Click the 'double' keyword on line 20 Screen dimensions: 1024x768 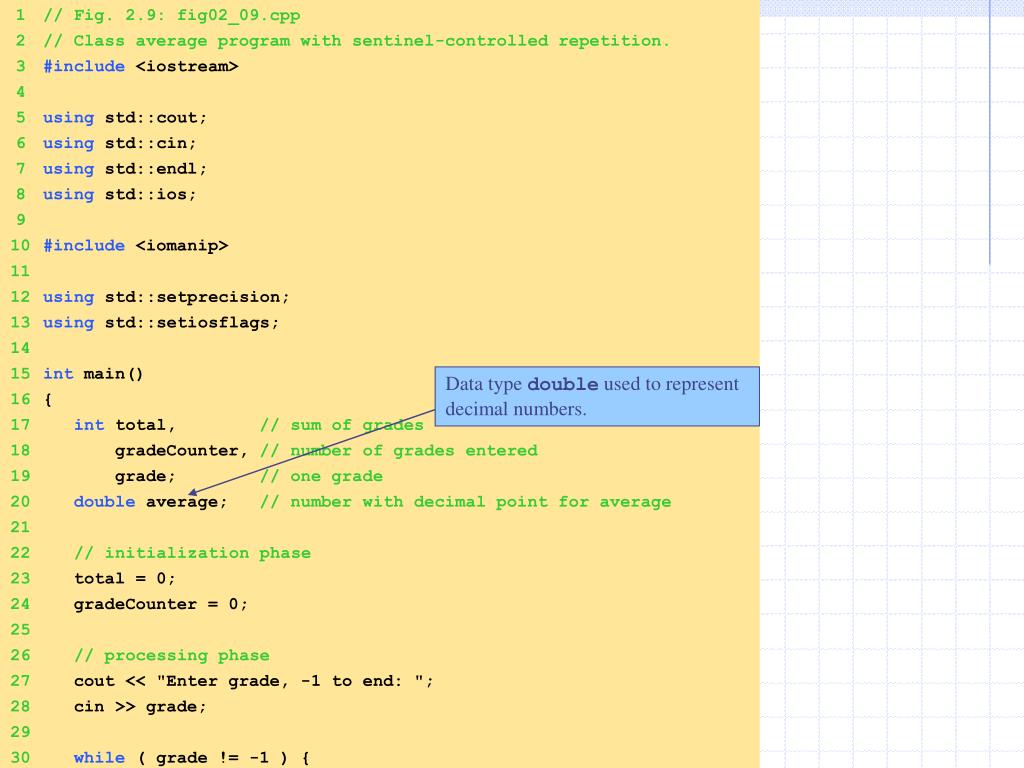[x=104, y=502]
